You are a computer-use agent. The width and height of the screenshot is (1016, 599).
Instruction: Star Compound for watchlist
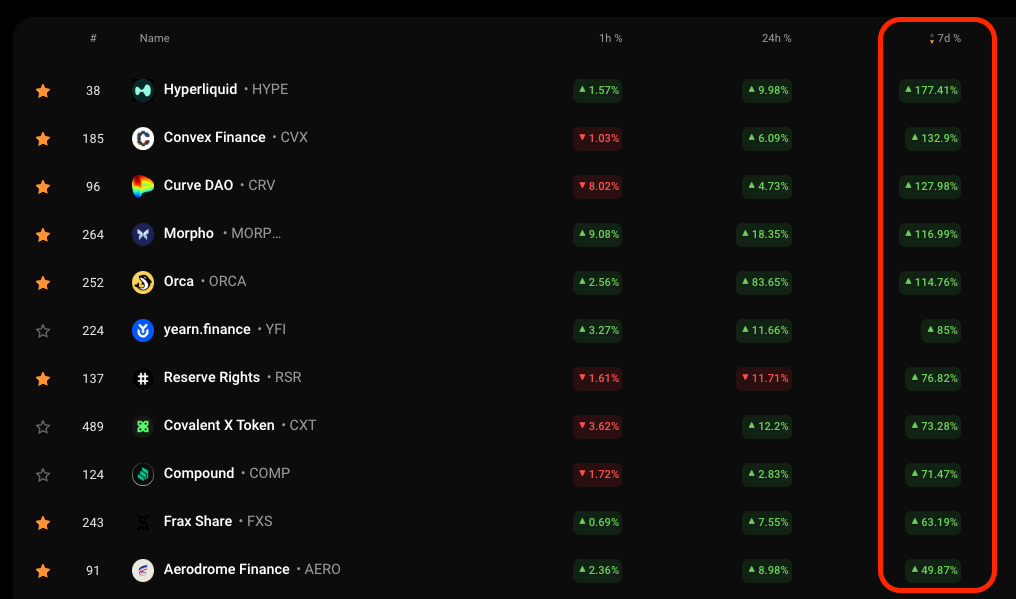pyautogui.click(x=43, y=475)
